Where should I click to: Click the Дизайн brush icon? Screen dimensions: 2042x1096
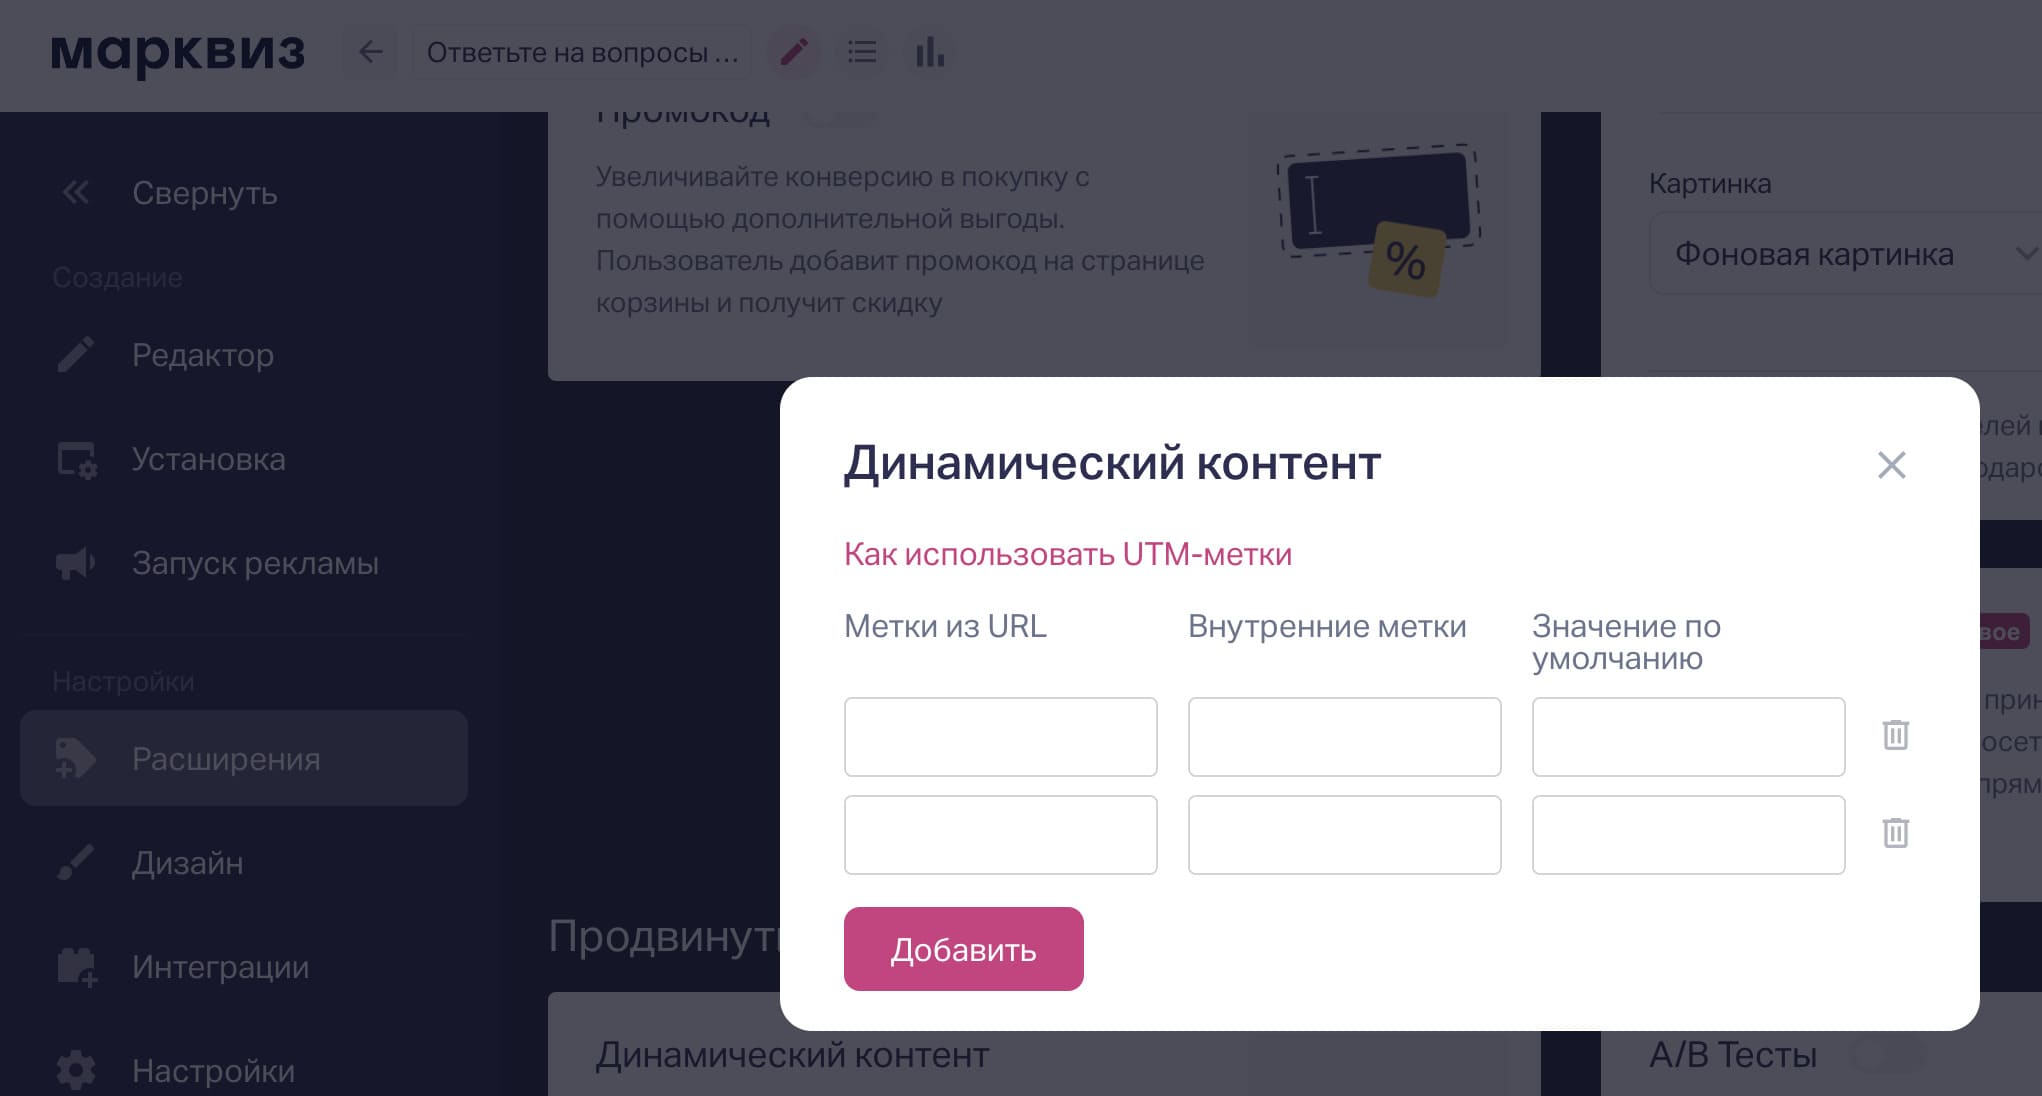[74, 863]
